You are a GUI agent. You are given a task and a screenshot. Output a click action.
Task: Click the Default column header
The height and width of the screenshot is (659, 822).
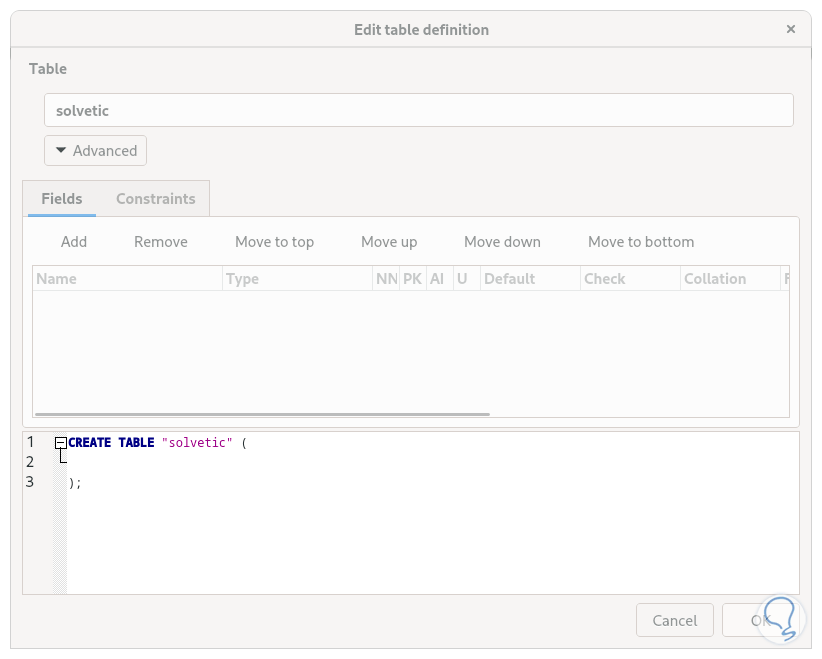(529, 279)
